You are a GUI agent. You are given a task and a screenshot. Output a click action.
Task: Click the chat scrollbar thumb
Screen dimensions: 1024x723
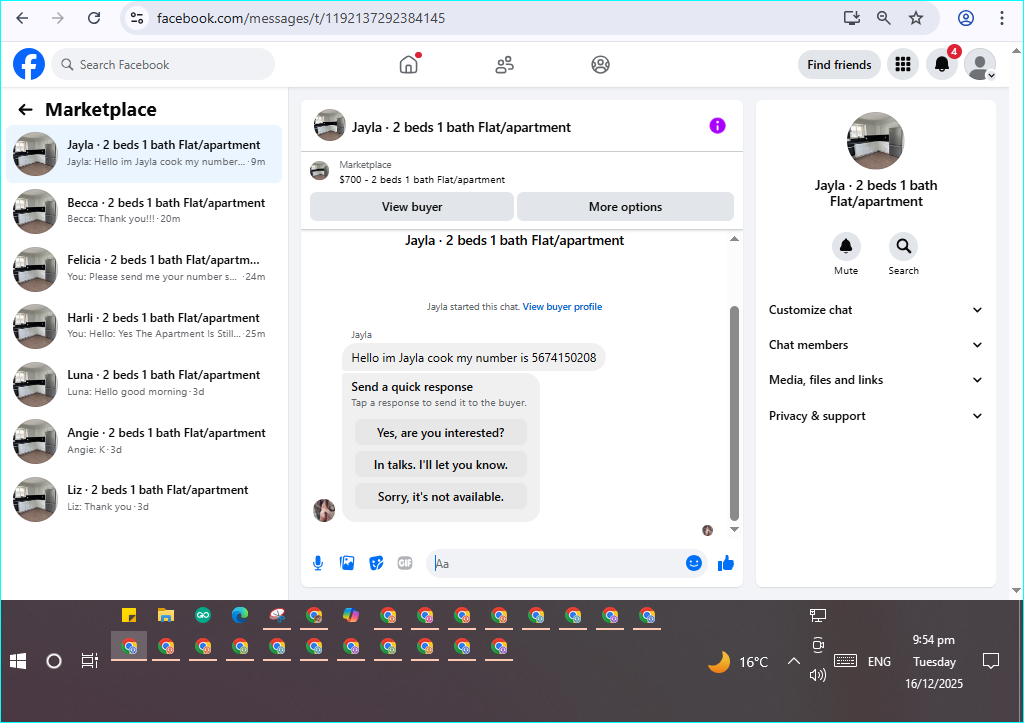tap(734, 413)
